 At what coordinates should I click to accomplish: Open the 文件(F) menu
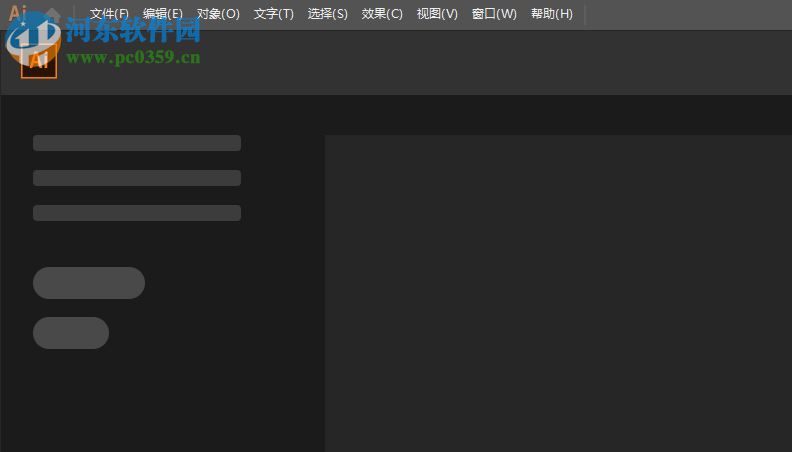tap(109, 14)
